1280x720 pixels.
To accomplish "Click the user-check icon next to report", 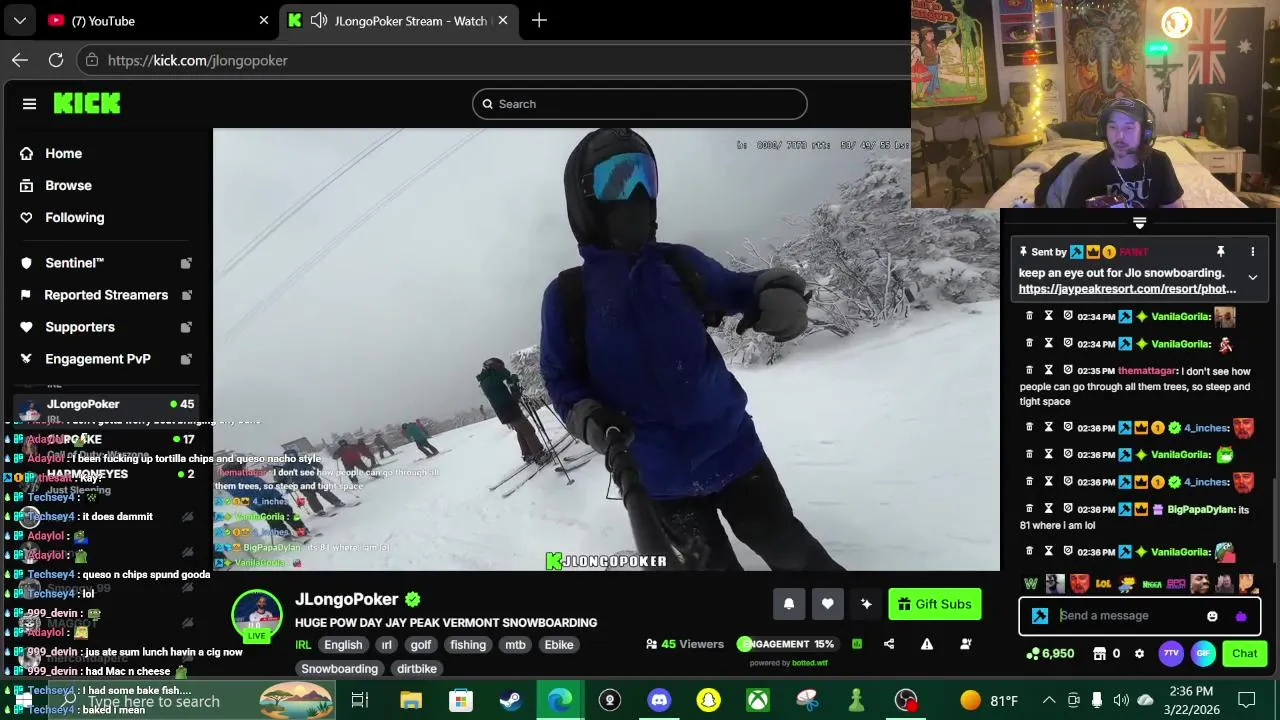I will point(966,644).
